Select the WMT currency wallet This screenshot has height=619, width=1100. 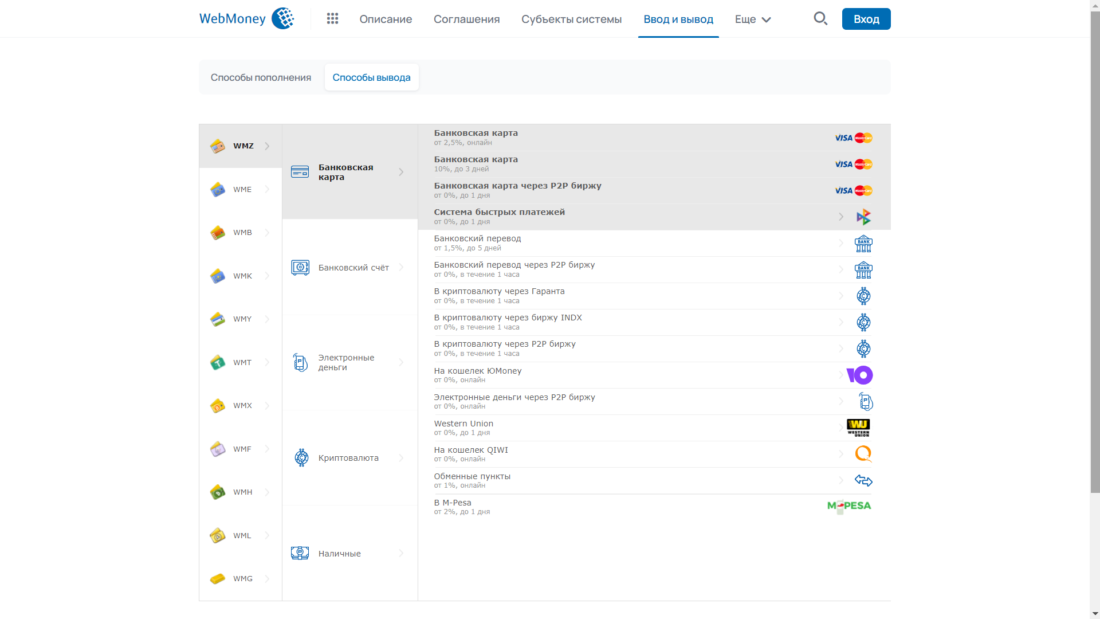(x=240, y=362)
